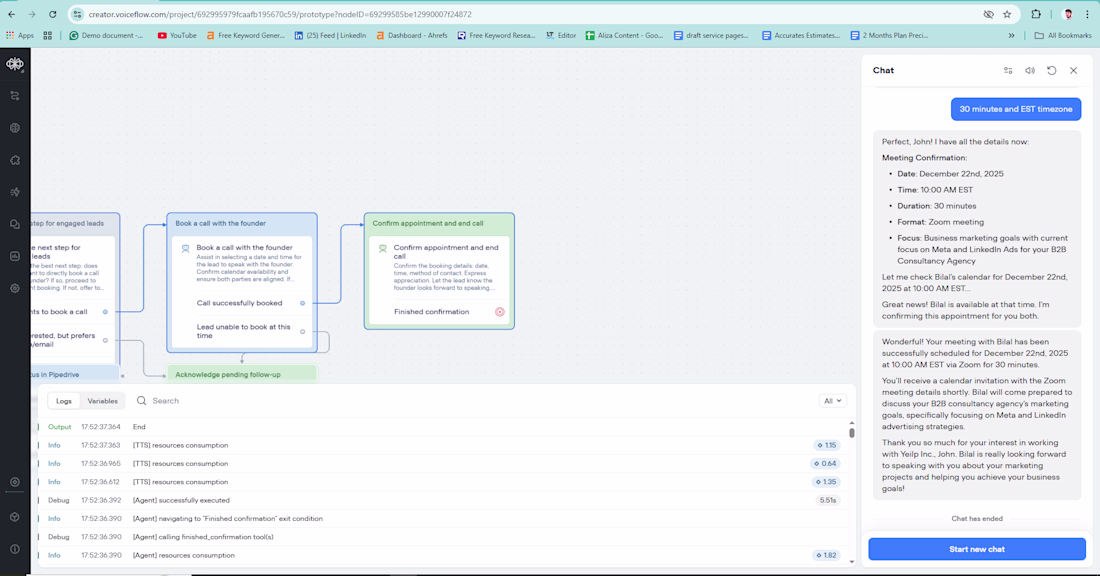The height and width of the screenshot is (576, 1100).
Task: Open chat settings sliders icon in Chat header
Action: [1008, 70]
